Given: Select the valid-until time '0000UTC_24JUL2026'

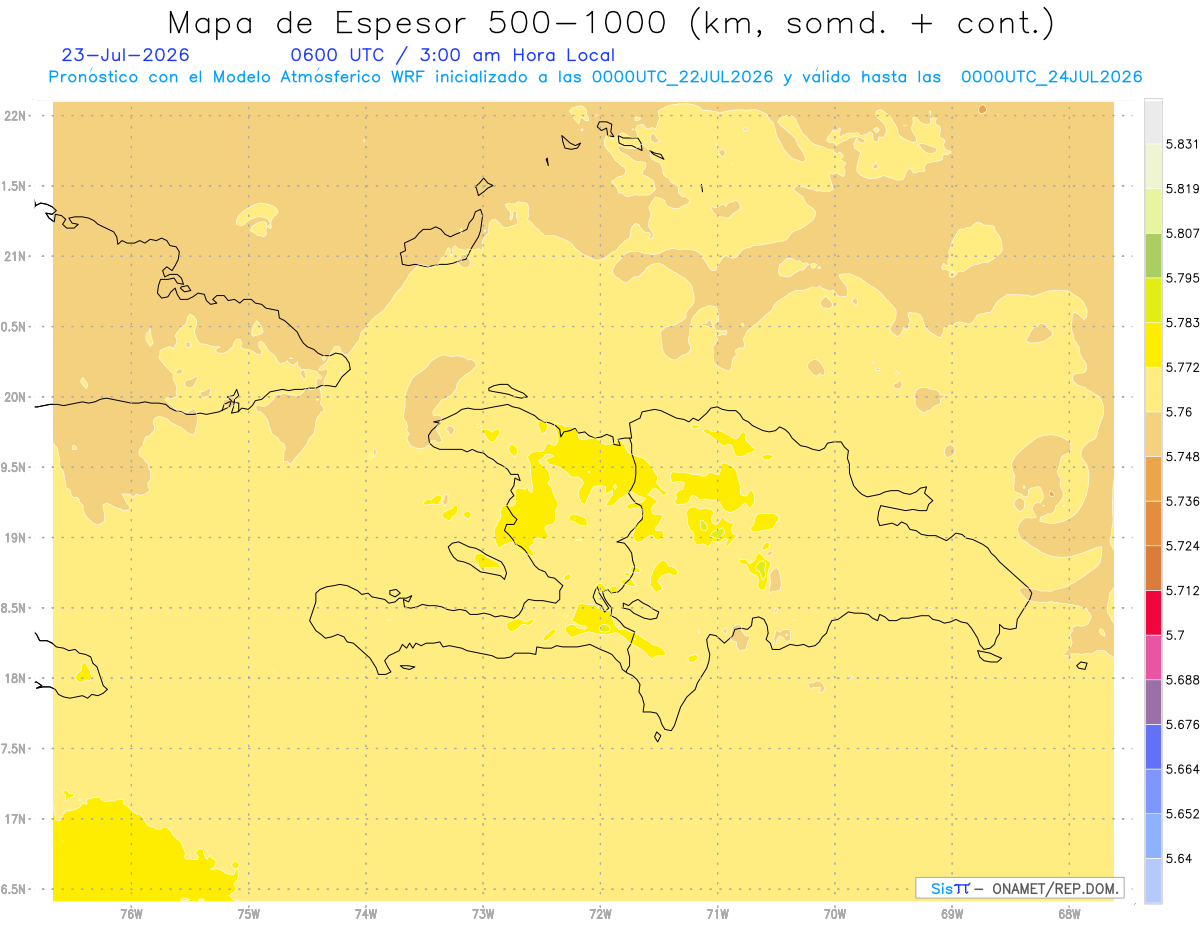Looking at the screenshot, I should 1051,77.
